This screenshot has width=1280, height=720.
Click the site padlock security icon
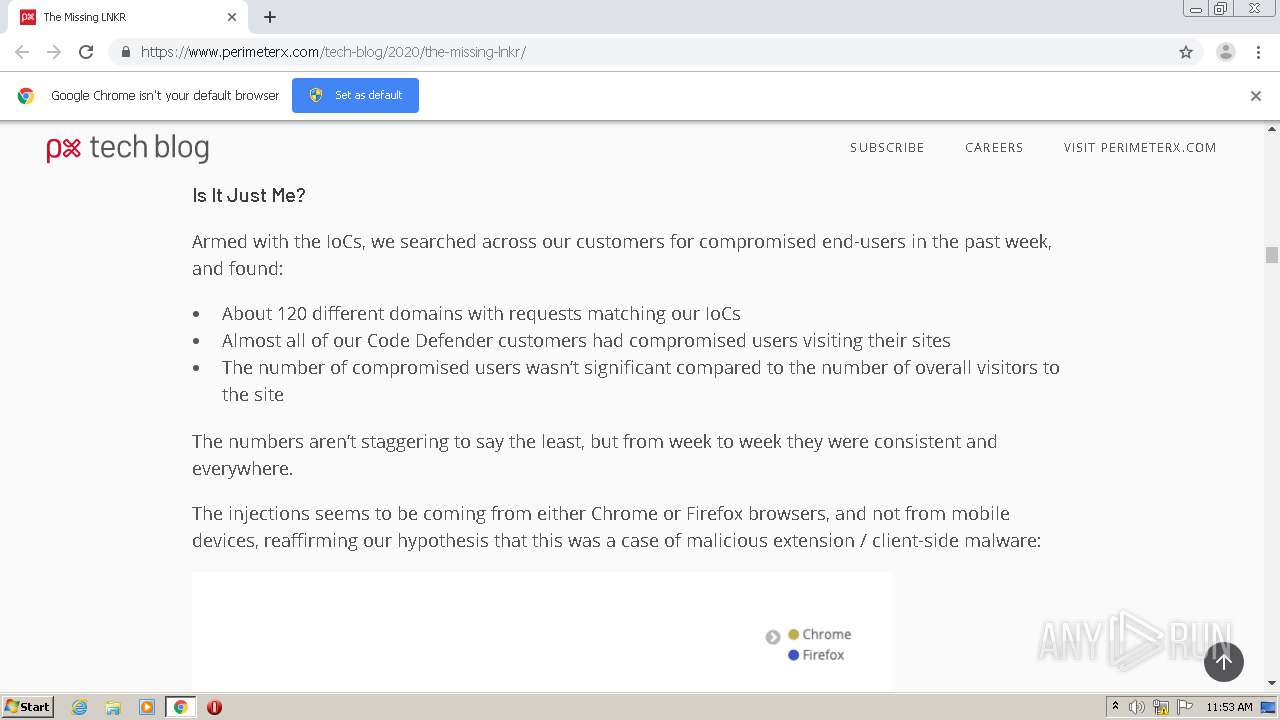click(x=126, y=52)
